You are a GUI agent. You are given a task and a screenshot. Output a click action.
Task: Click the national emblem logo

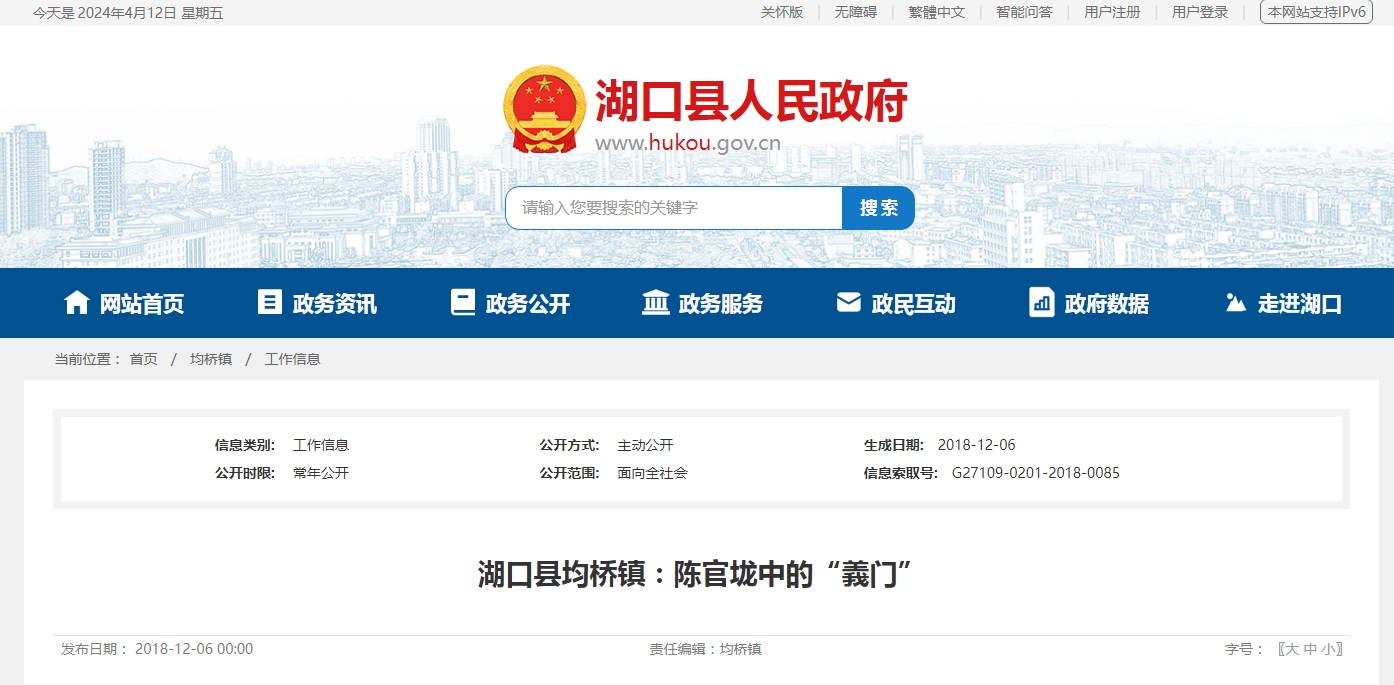[x=544, y=109]
